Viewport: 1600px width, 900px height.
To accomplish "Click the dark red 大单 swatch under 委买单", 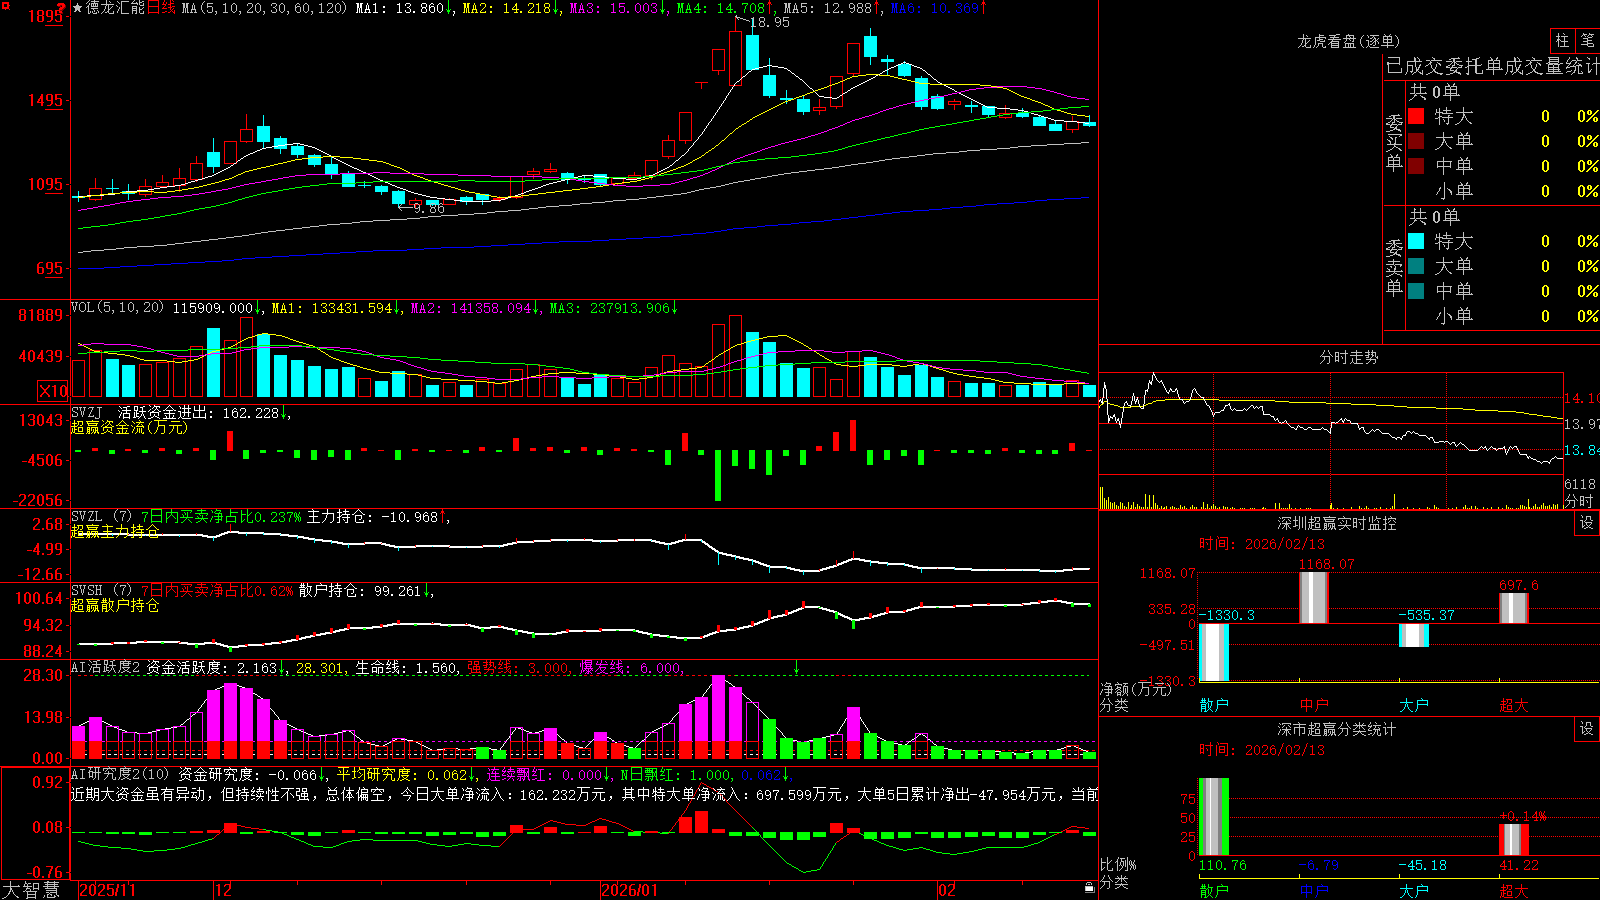I will pos(1416,141).
